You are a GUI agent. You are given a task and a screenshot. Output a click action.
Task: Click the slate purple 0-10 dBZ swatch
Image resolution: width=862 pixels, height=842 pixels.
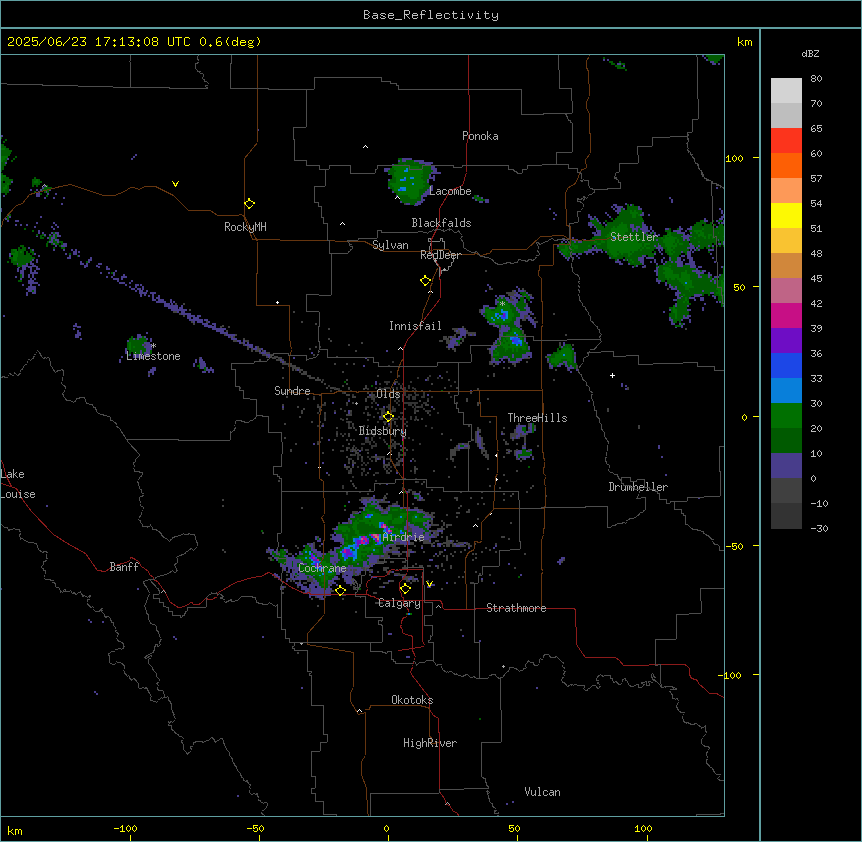click(786, 466)
